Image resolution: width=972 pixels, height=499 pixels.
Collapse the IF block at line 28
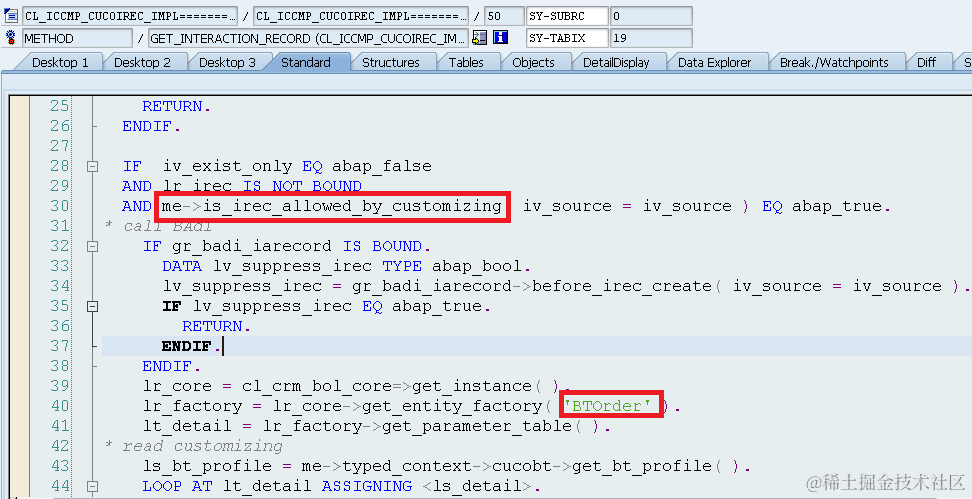pos(92,166)
